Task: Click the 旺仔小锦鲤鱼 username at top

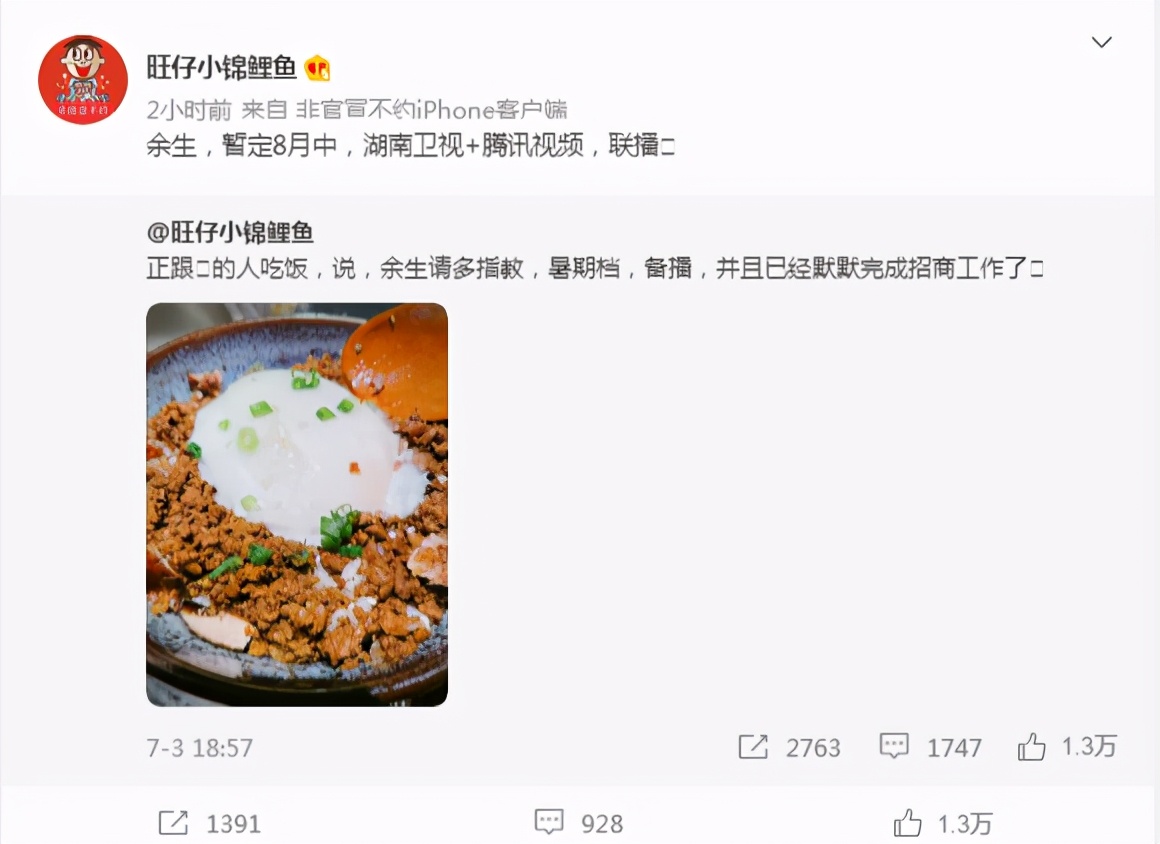Action: click(221, 68)
